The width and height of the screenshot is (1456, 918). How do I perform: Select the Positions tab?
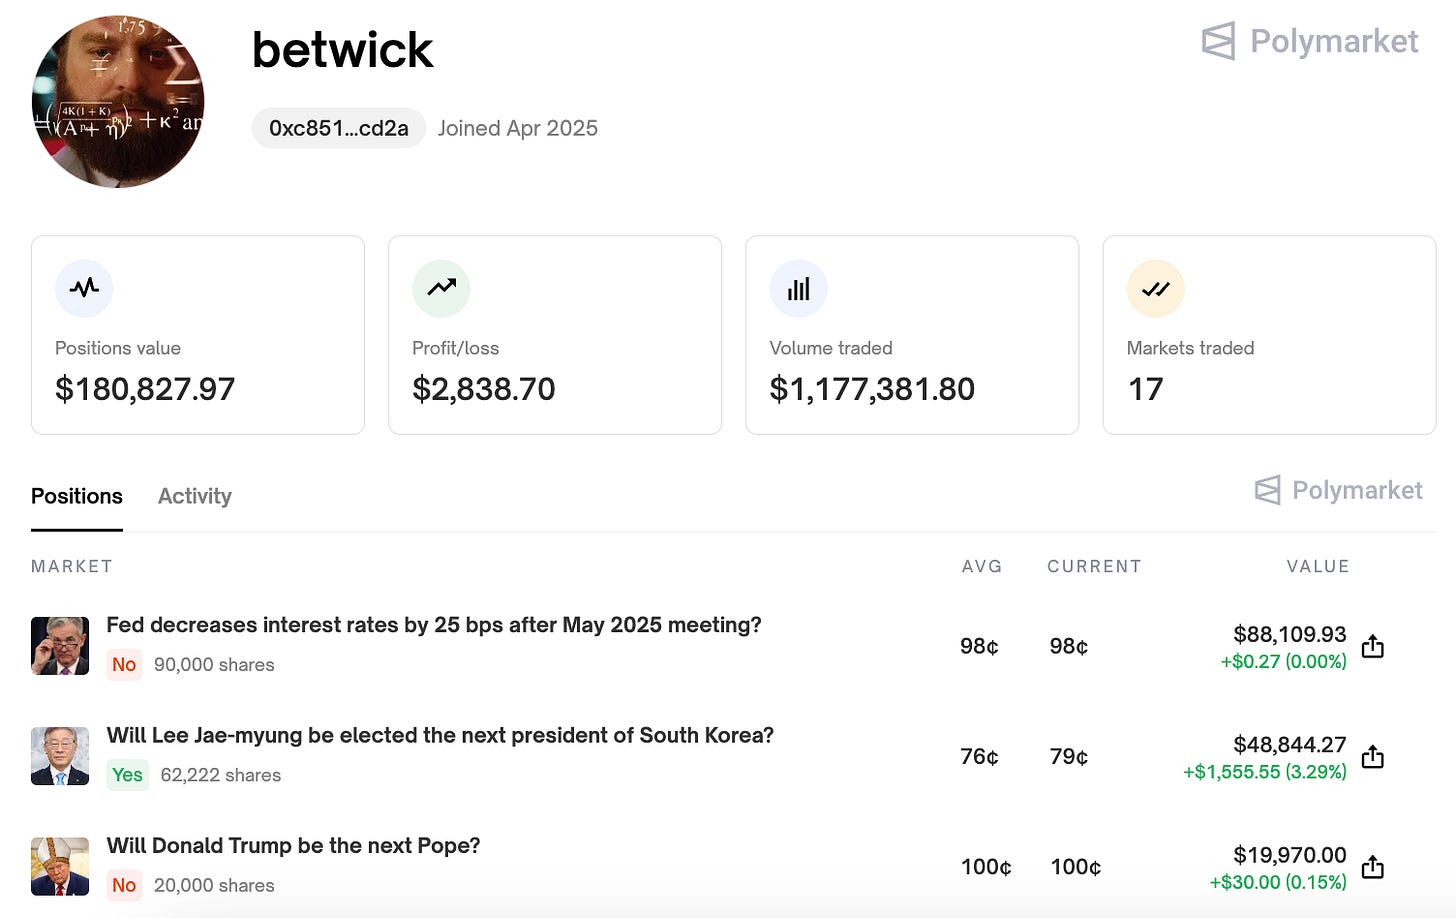[77, 496]
